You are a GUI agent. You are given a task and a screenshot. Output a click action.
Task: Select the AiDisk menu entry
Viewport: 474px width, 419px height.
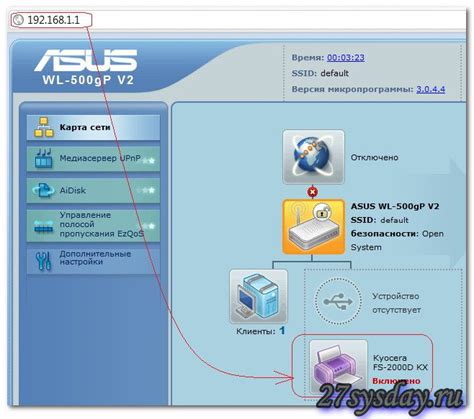coord(93,190)
